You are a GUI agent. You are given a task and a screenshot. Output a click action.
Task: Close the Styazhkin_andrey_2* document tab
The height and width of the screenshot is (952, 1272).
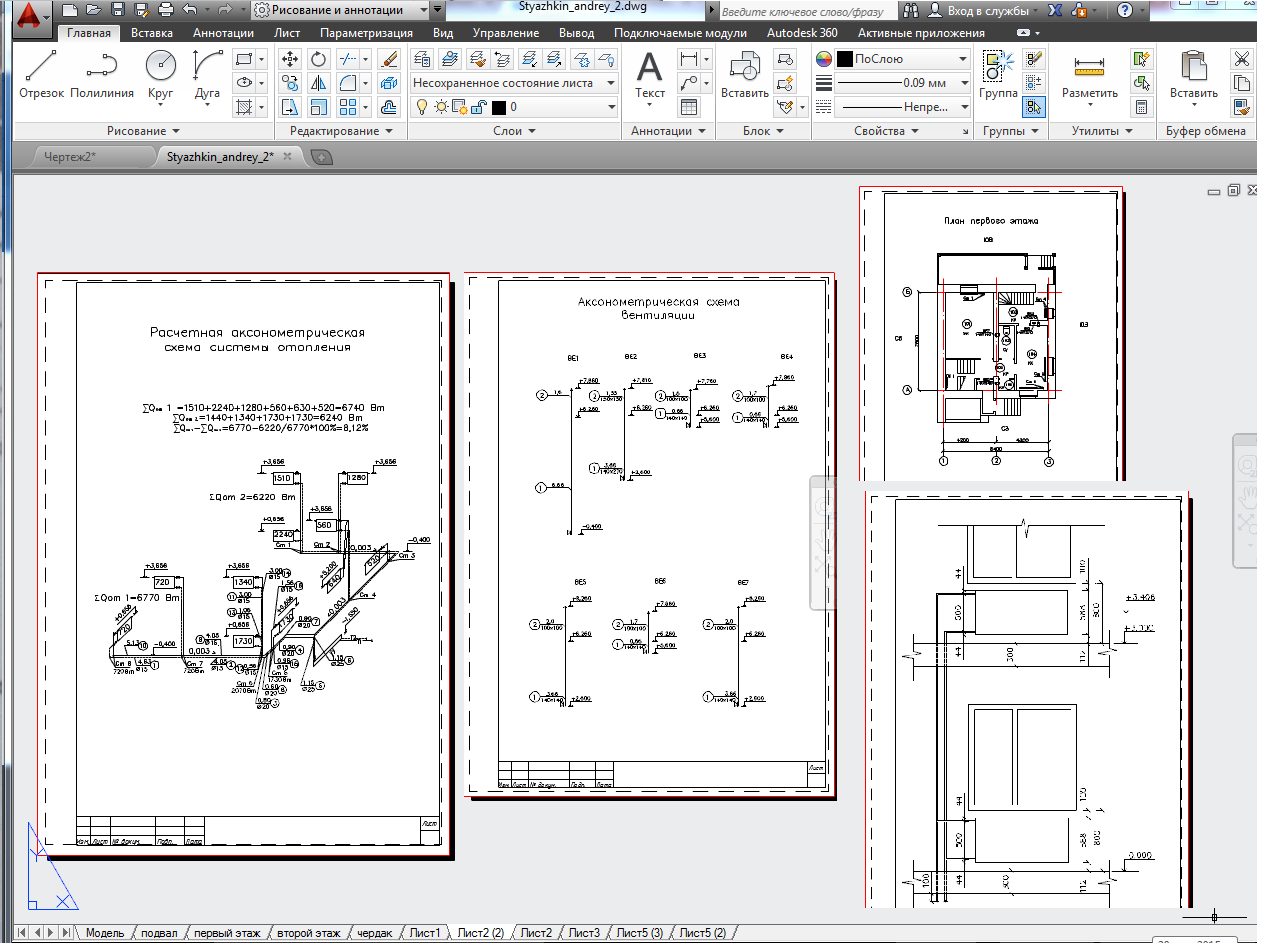[x=288, y=157]
